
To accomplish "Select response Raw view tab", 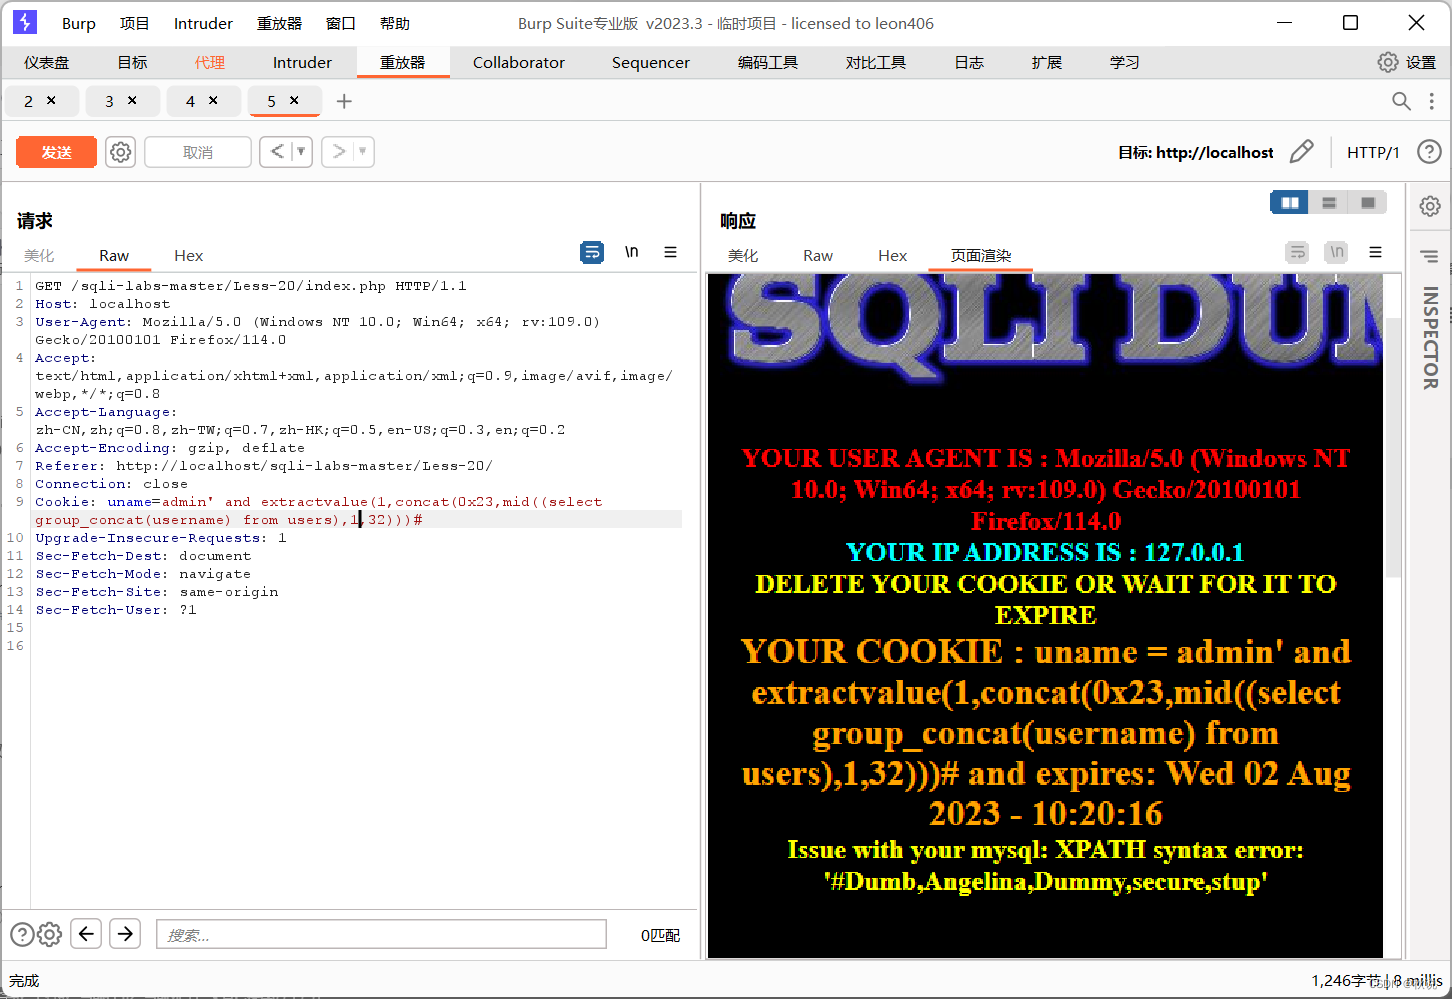I will (818, 256).
